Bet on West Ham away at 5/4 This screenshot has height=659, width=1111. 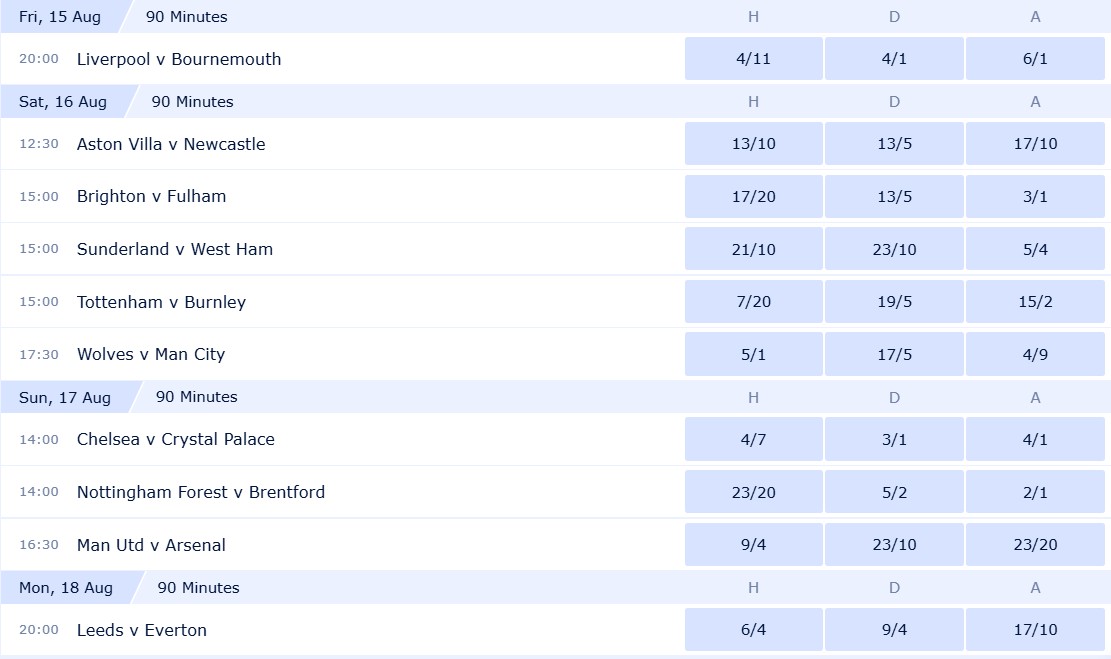pos(1035,249)
